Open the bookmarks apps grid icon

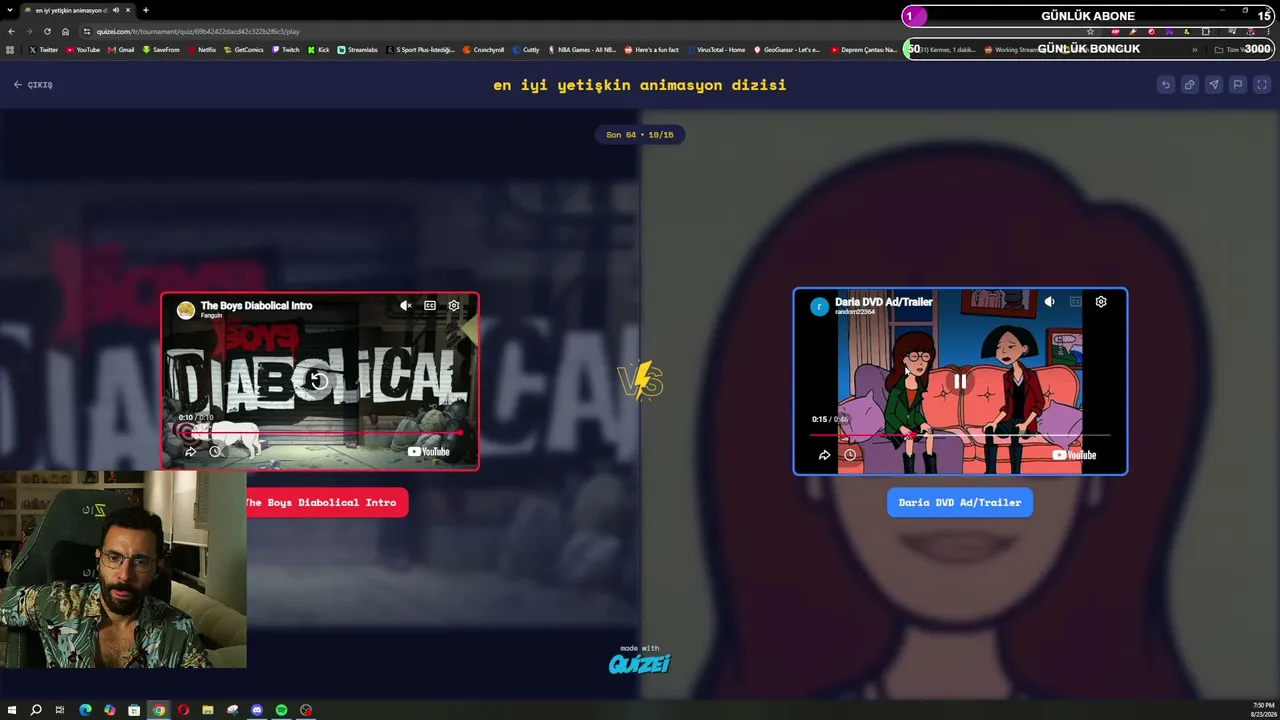[x=11, y=50]
